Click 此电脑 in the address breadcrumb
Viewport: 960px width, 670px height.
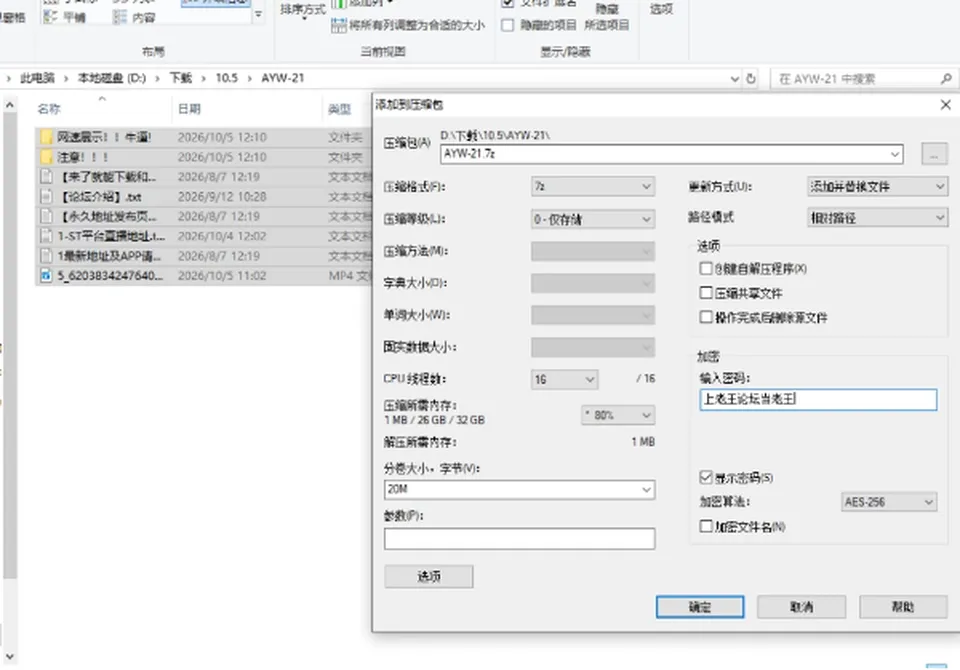pos(37,78)
